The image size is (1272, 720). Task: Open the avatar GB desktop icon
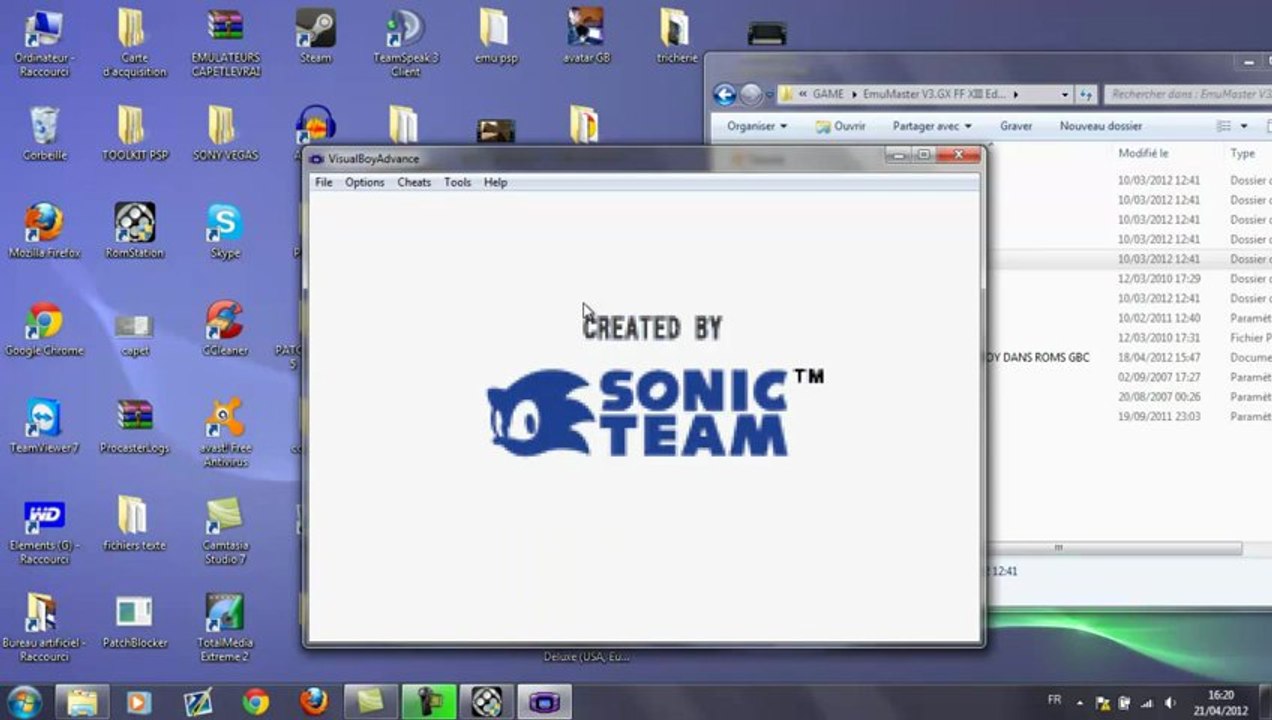point(586,36)
